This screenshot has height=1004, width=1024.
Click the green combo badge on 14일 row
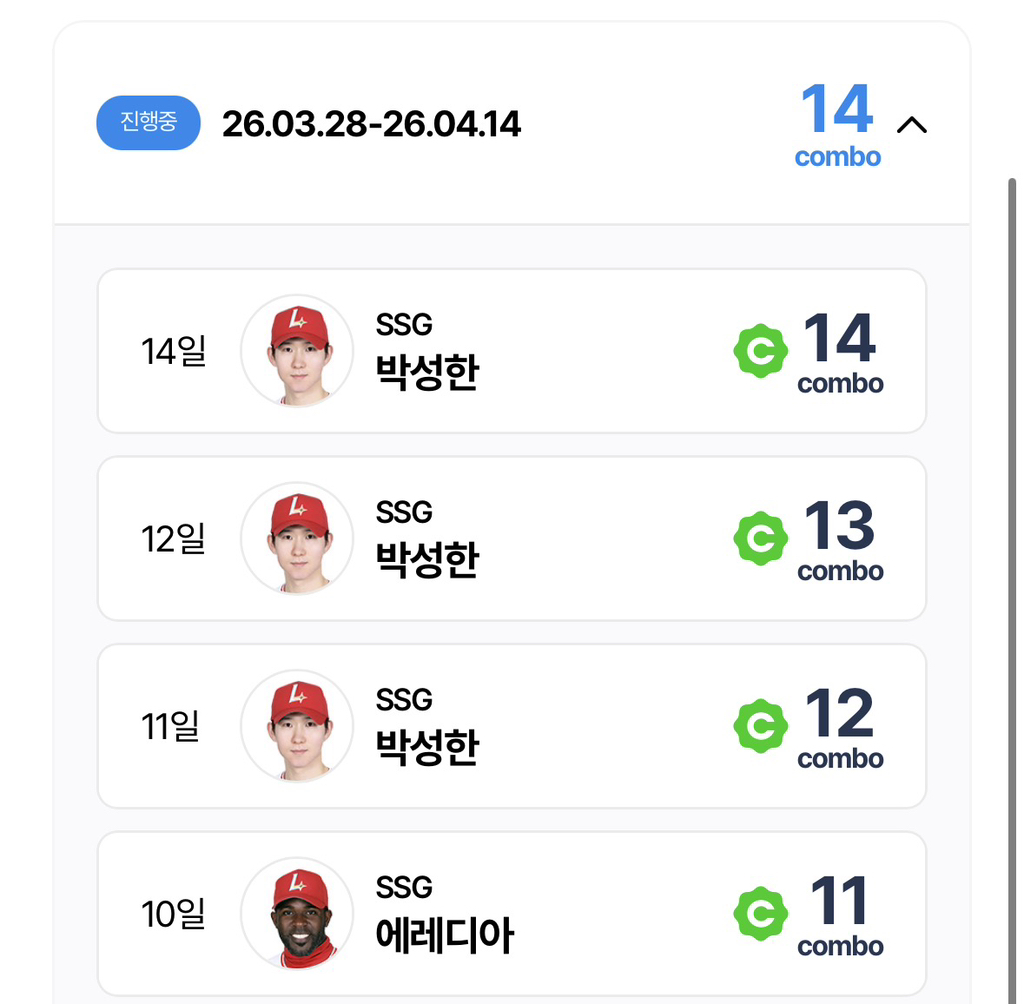760,351
